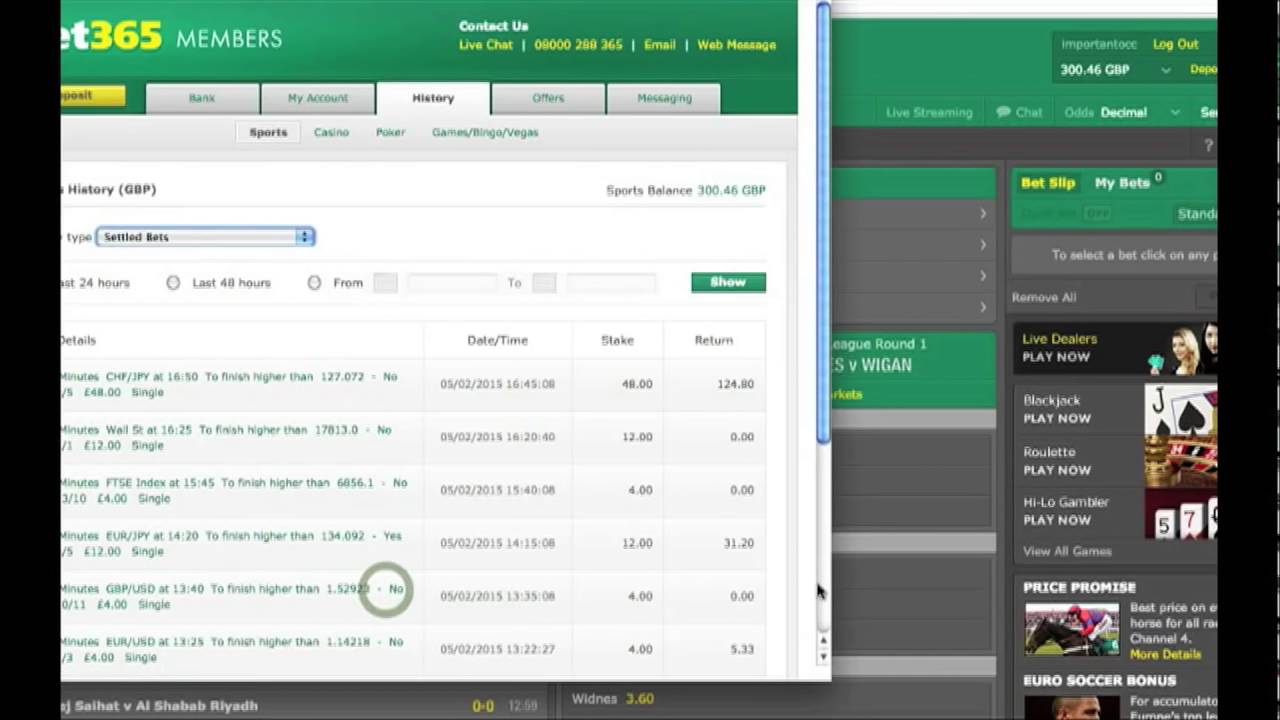
Task: Click the yellow Deposit button
Action: tap(92, 96)
